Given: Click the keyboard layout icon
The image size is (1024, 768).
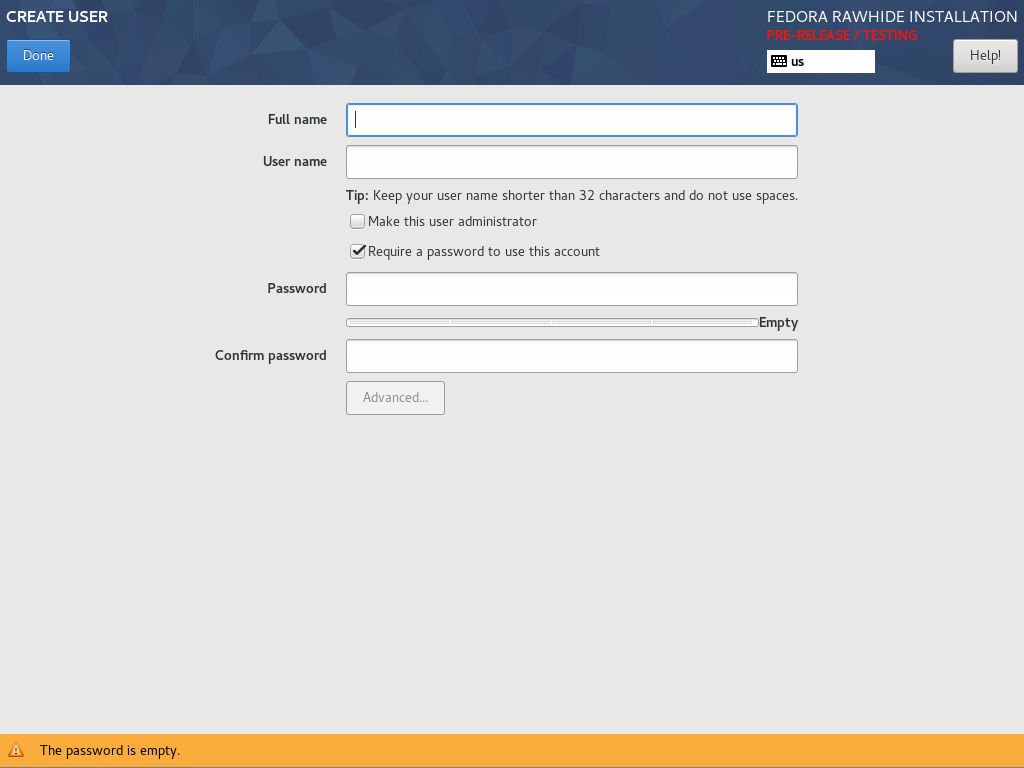Looking at the screenshot, I should 778,61.
